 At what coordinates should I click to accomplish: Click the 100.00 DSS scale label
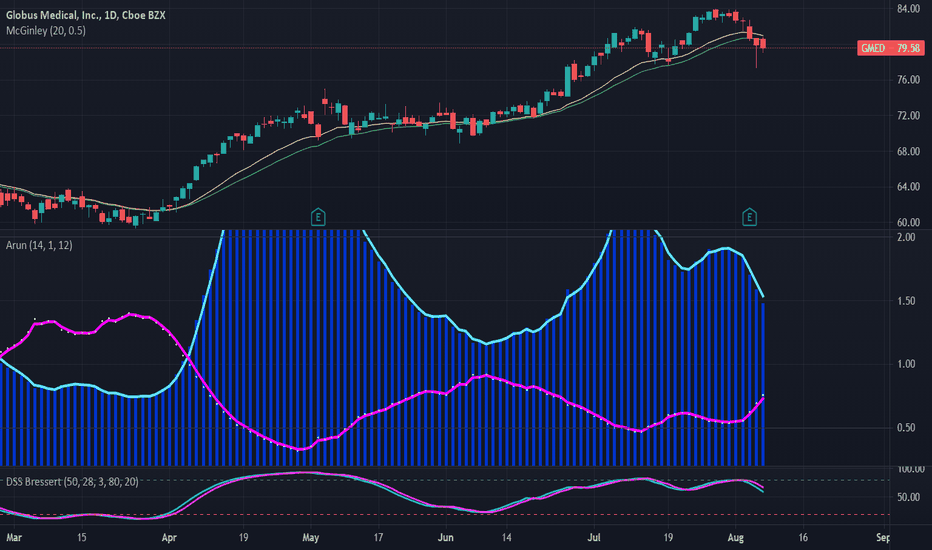pos(910,469)
